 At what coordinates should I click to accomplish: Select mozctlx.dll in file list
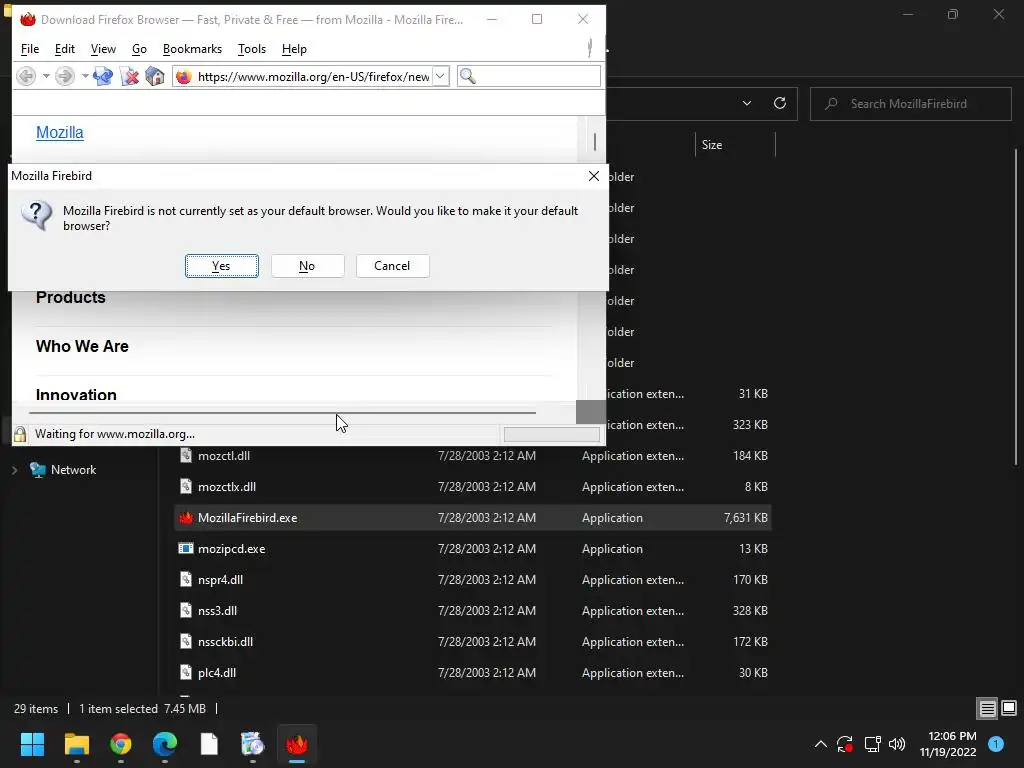click(473, 487)
